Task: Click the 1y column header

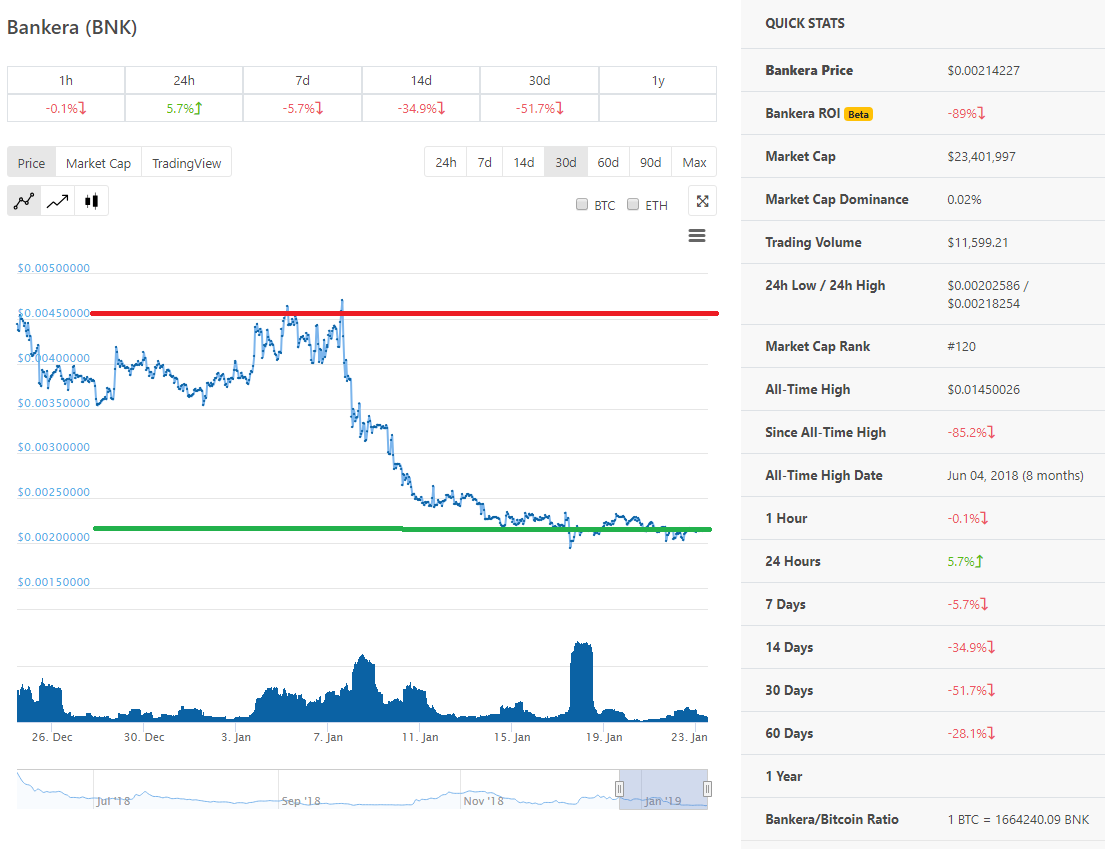Action: pos(658,80)
